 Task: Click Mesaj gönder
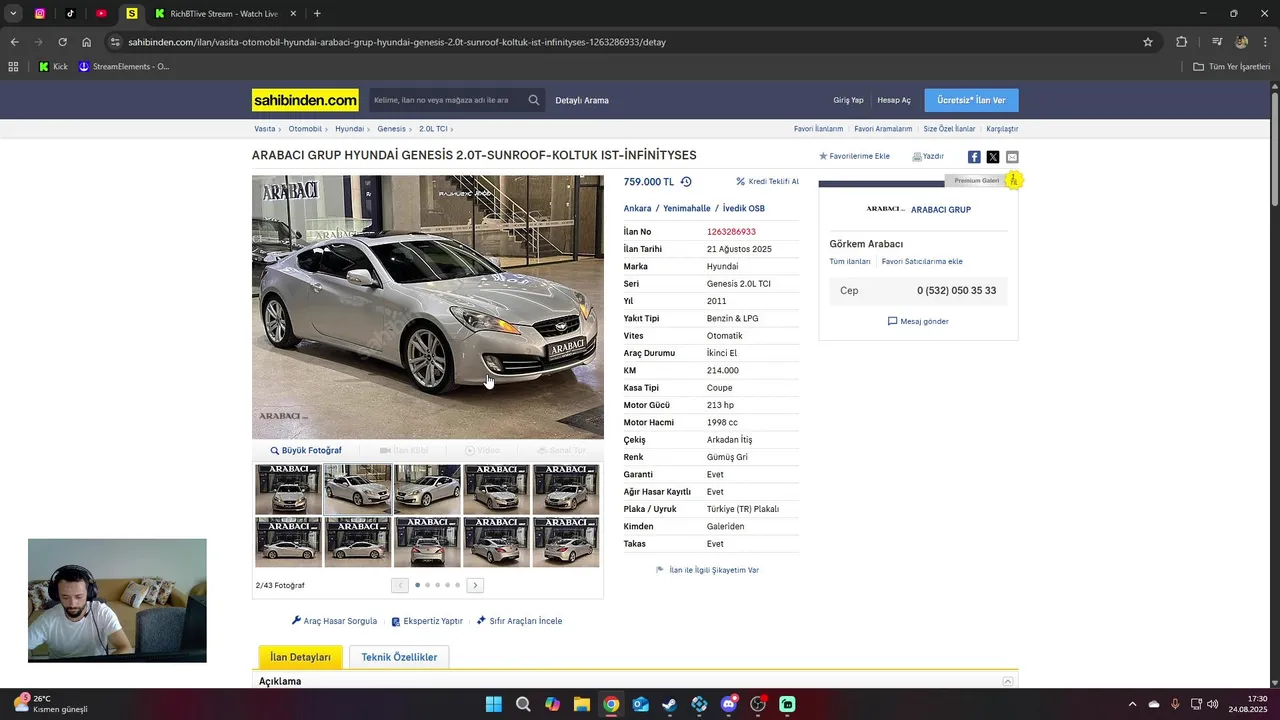coord(918,322)
